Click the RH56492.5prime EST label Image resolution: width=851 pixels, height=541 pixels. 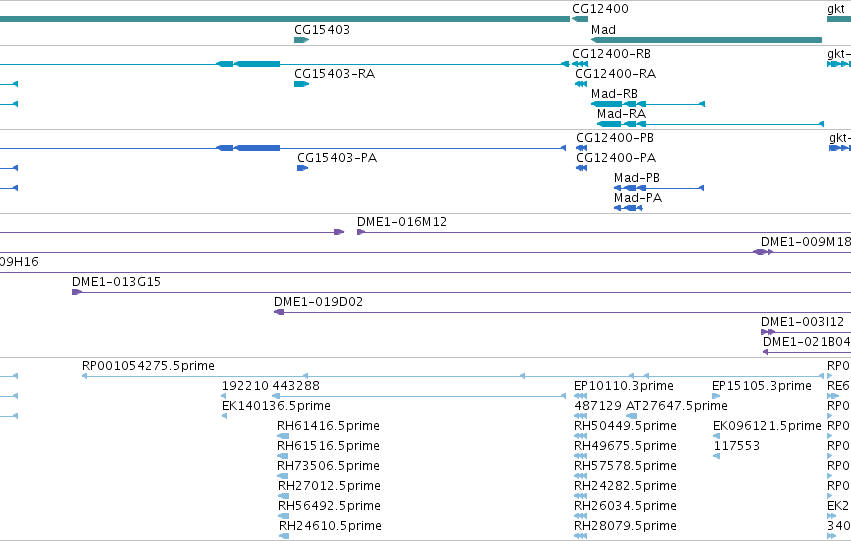coord(329,506)
